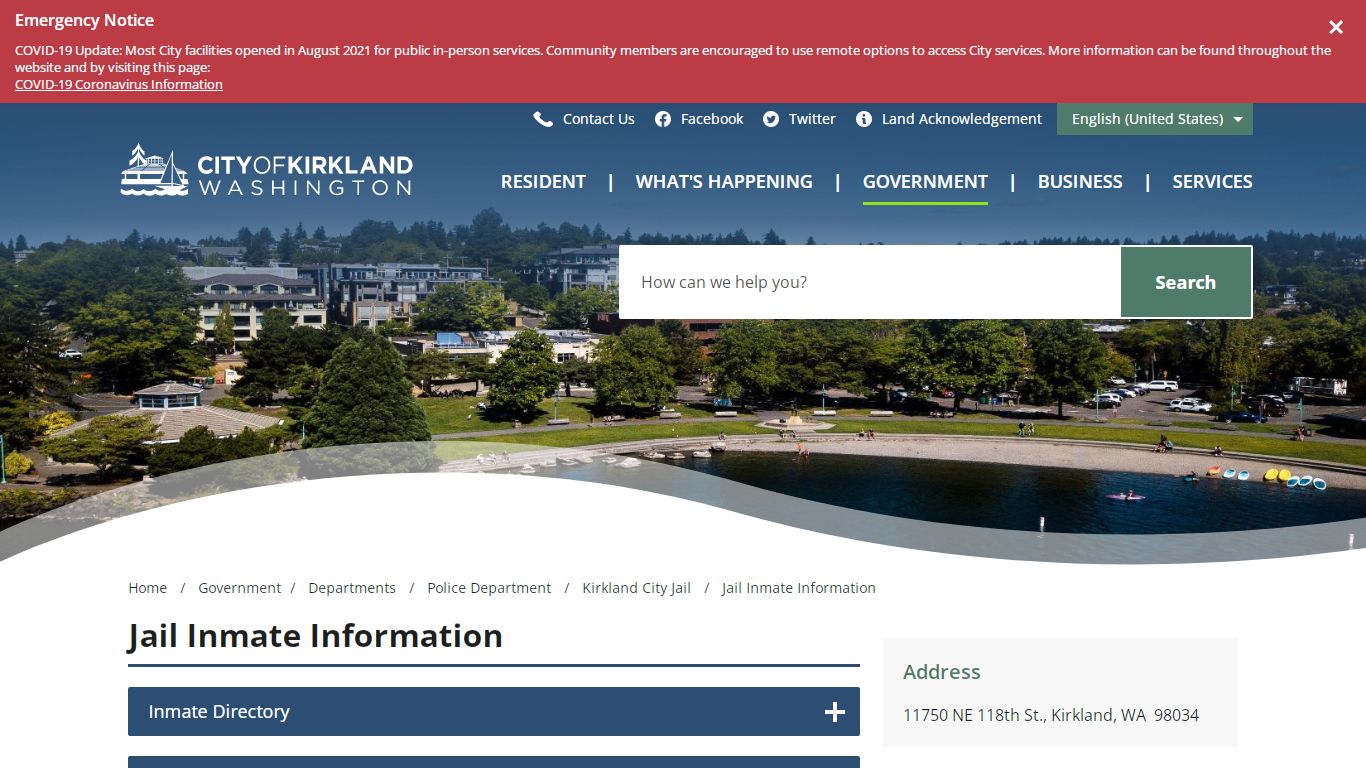Close the Emergency Notice banner
Screen dimensions: 1366x768
pos(1336,27)
